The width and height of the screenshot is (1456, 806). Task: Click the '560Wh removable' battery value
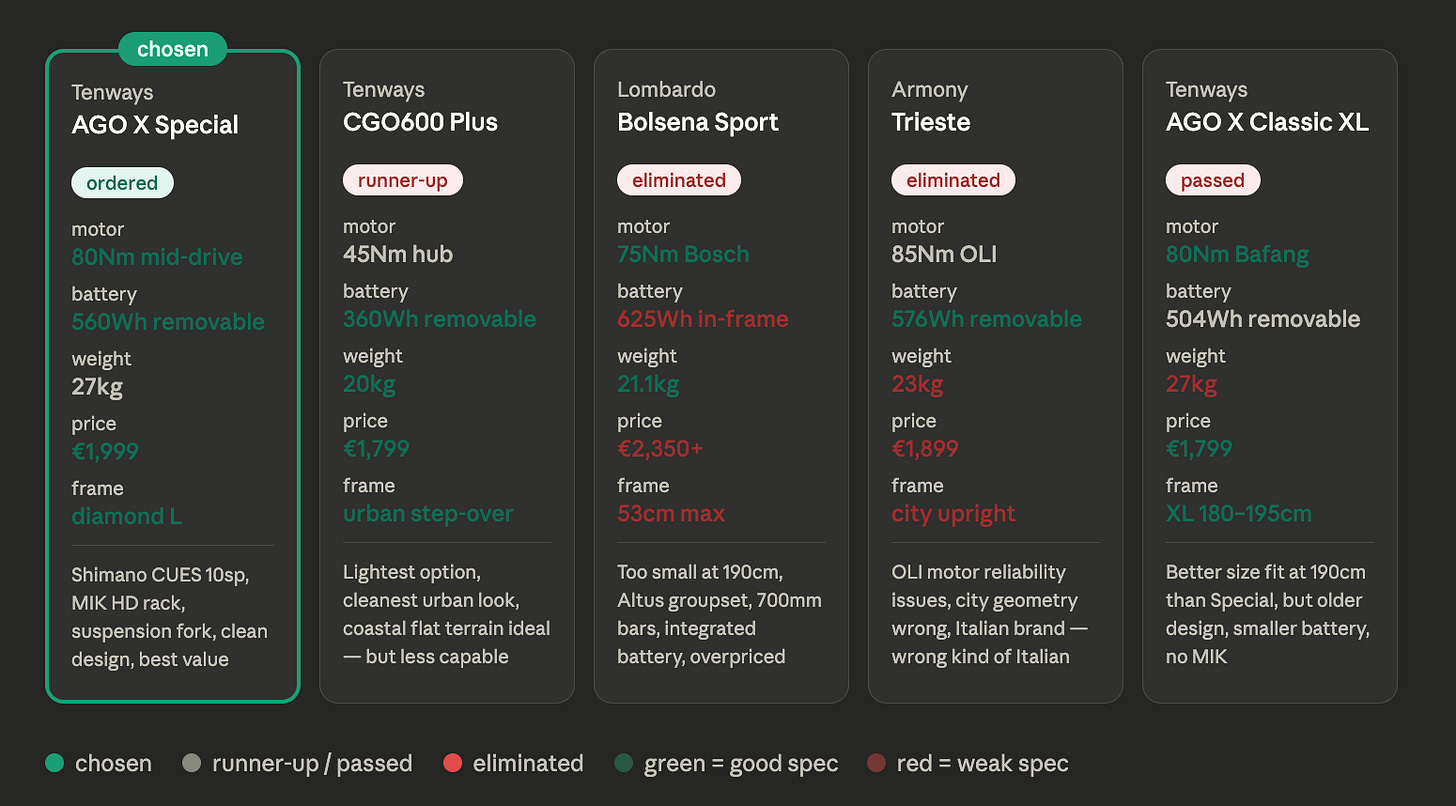tap(168, 322)
